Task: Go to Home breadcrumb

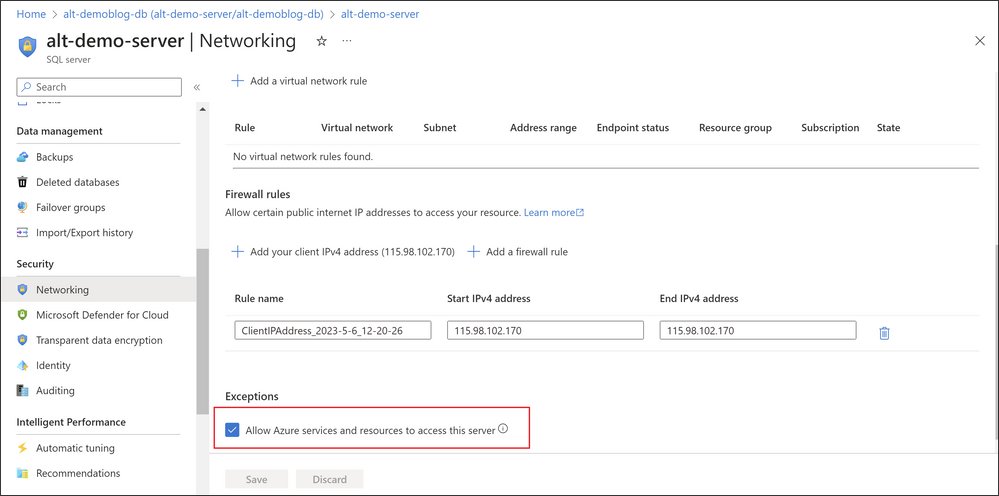Action: click(x=31, y=13)
